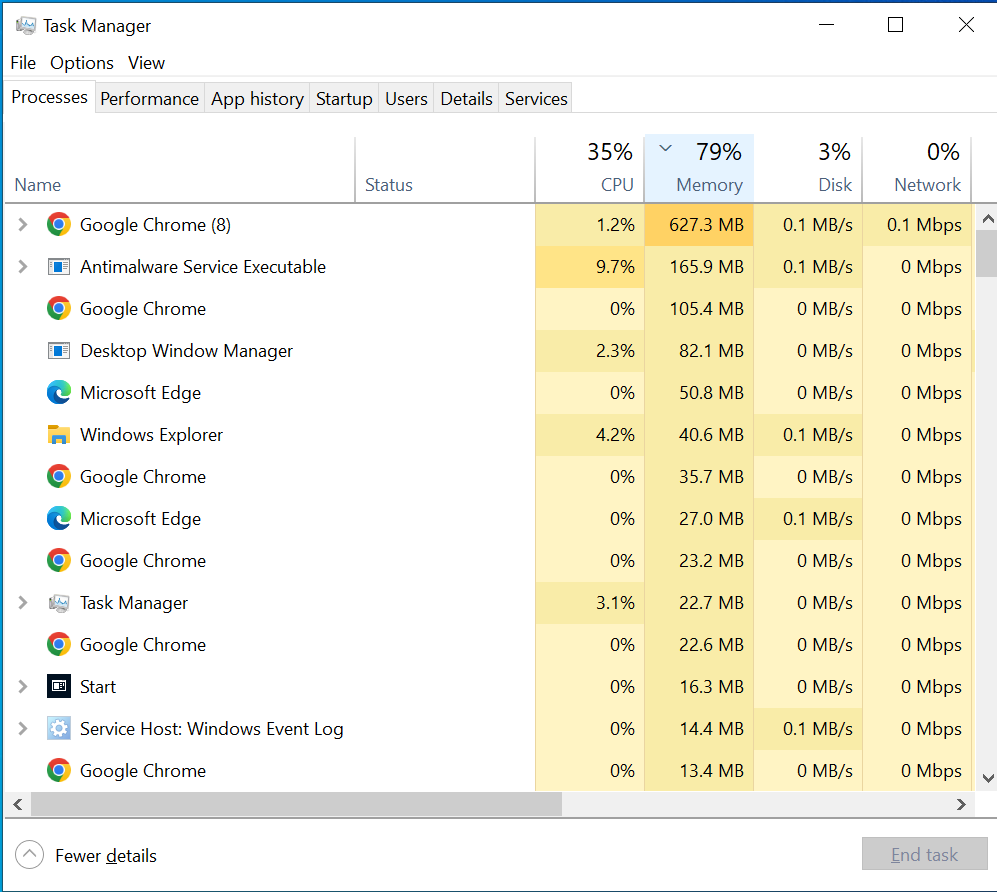Viewport: 997px width, 892px height.
Task: Expand the Google Chrome (8) process group
Action: pyautogui.click(x=23, y=225)
